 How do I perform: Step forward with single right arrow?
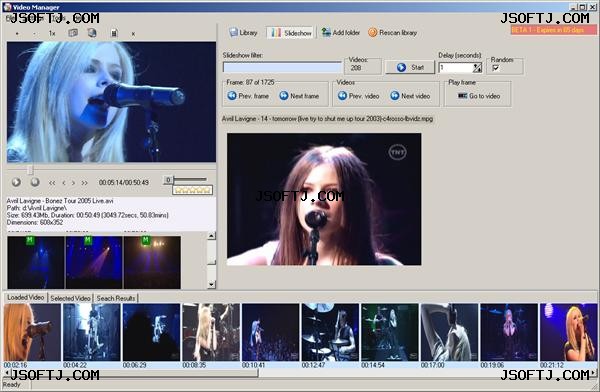(x=73, y=183)
